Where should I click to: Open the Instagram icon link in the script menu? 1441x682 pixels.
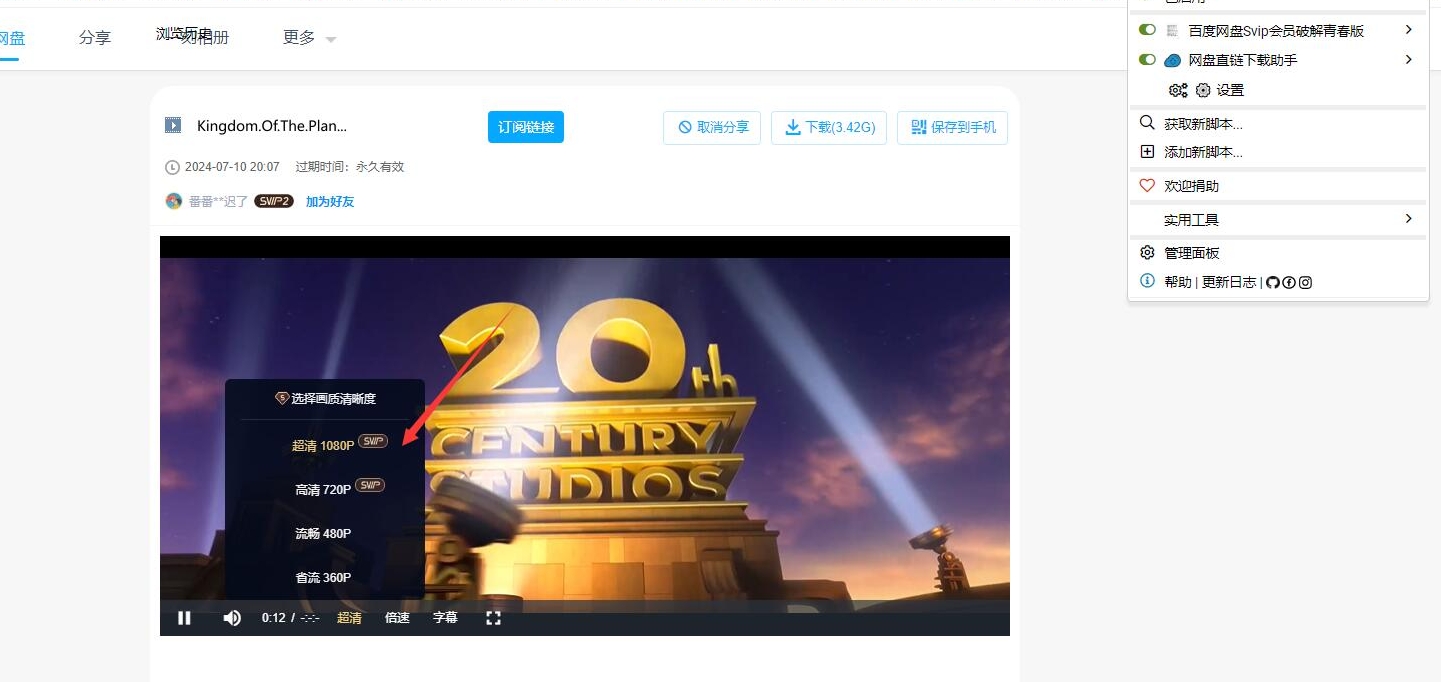[x=1305, y=282]
